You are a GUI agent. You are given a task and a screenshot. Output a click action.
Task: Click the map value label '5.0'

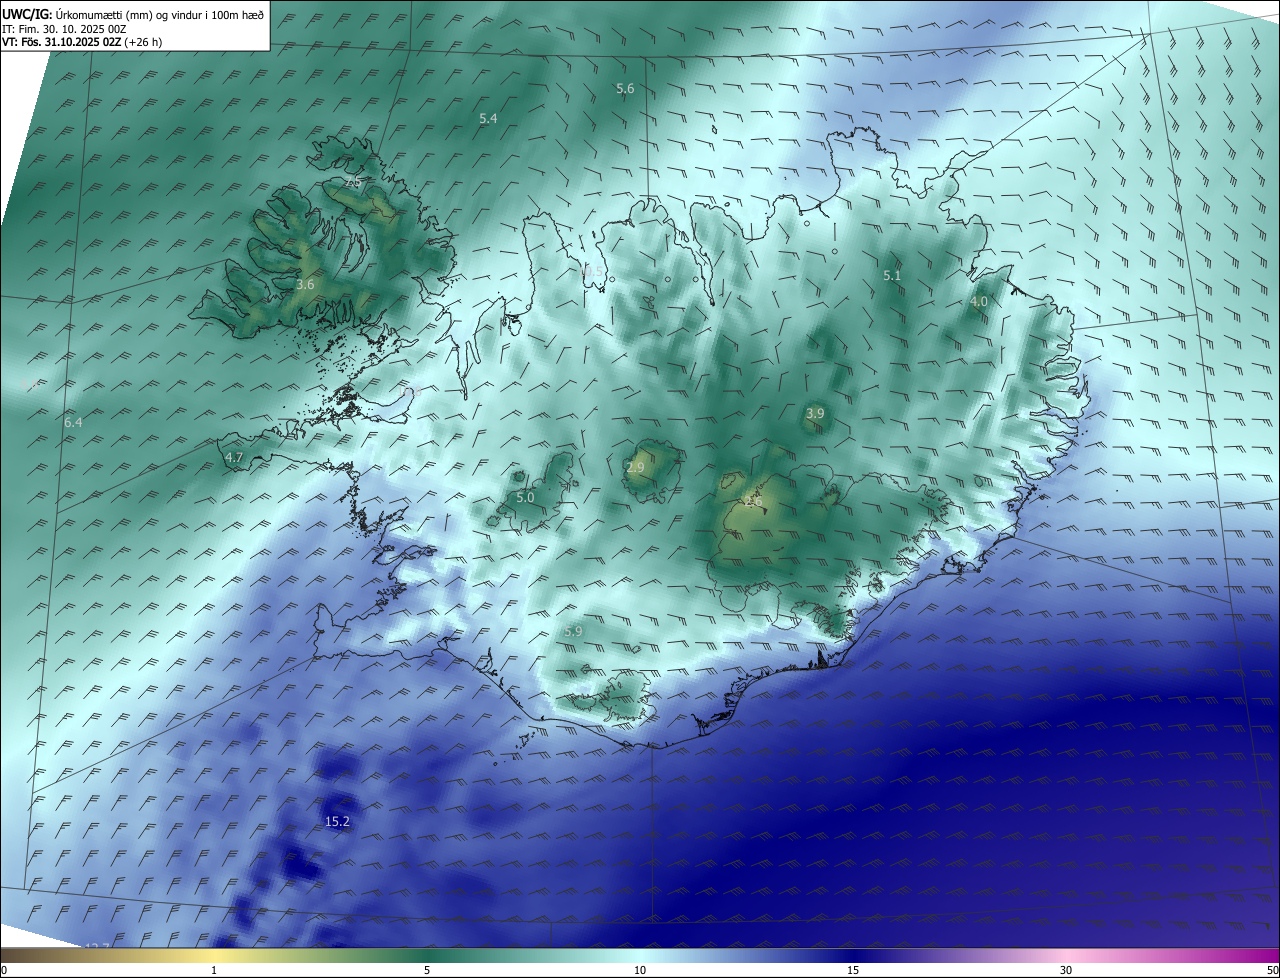pyautogui.click(x=525, y=498)
